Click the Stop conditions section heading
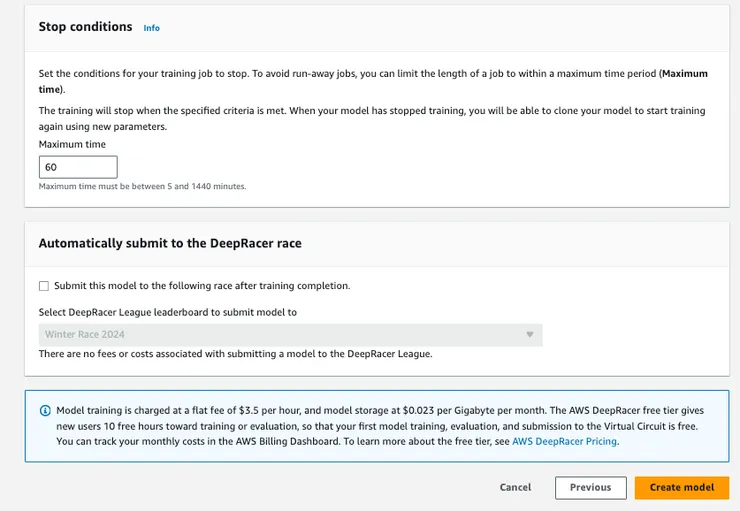The width and height of the screenshot is (740, 511). [85, 27]
